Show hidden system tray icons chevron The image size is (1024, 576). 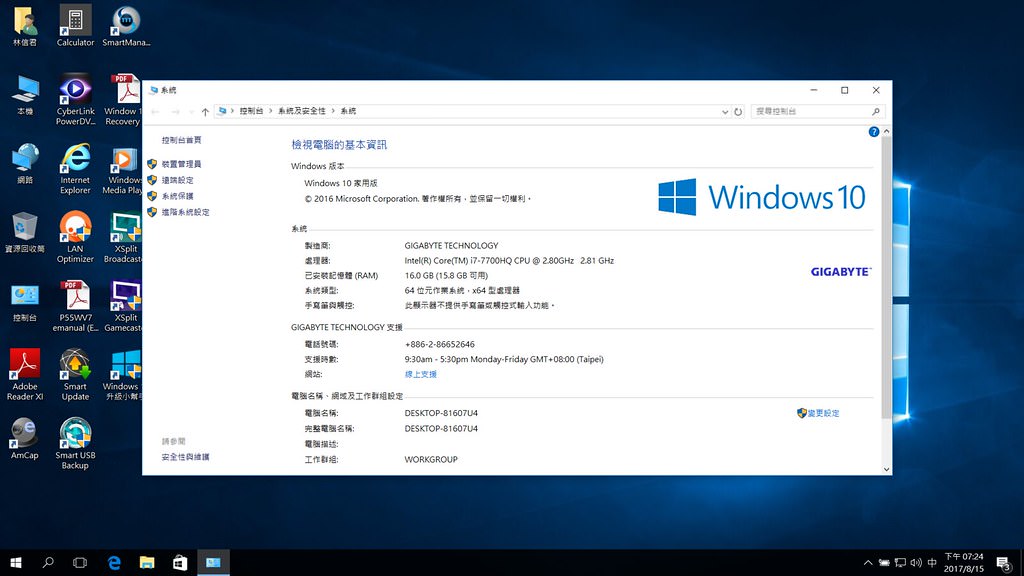click(868, 562)
